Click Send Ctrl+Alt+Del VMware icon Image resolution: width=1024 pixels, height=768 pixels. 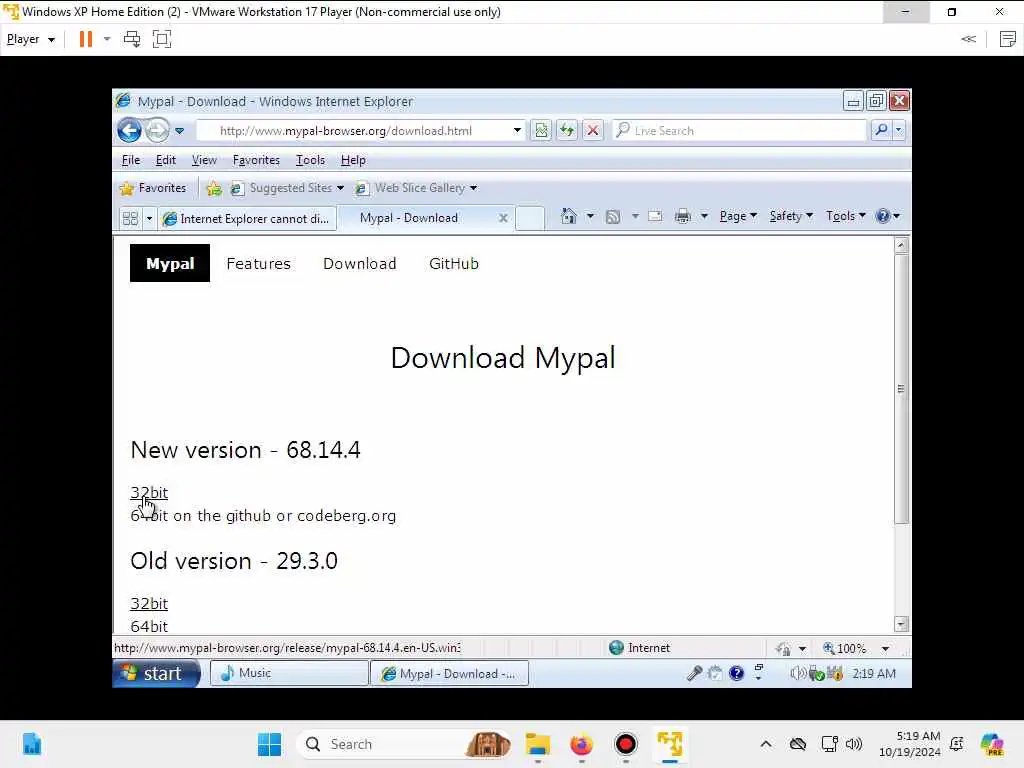132,39
